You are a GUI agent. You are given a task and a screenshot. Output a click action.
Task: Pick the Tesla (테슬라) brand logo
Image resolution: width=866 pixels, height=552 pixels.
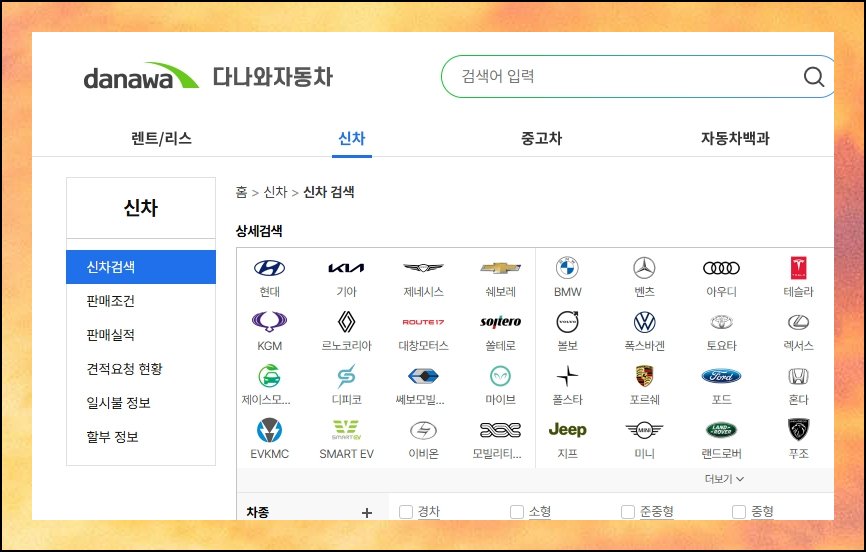tap(798, 268)
